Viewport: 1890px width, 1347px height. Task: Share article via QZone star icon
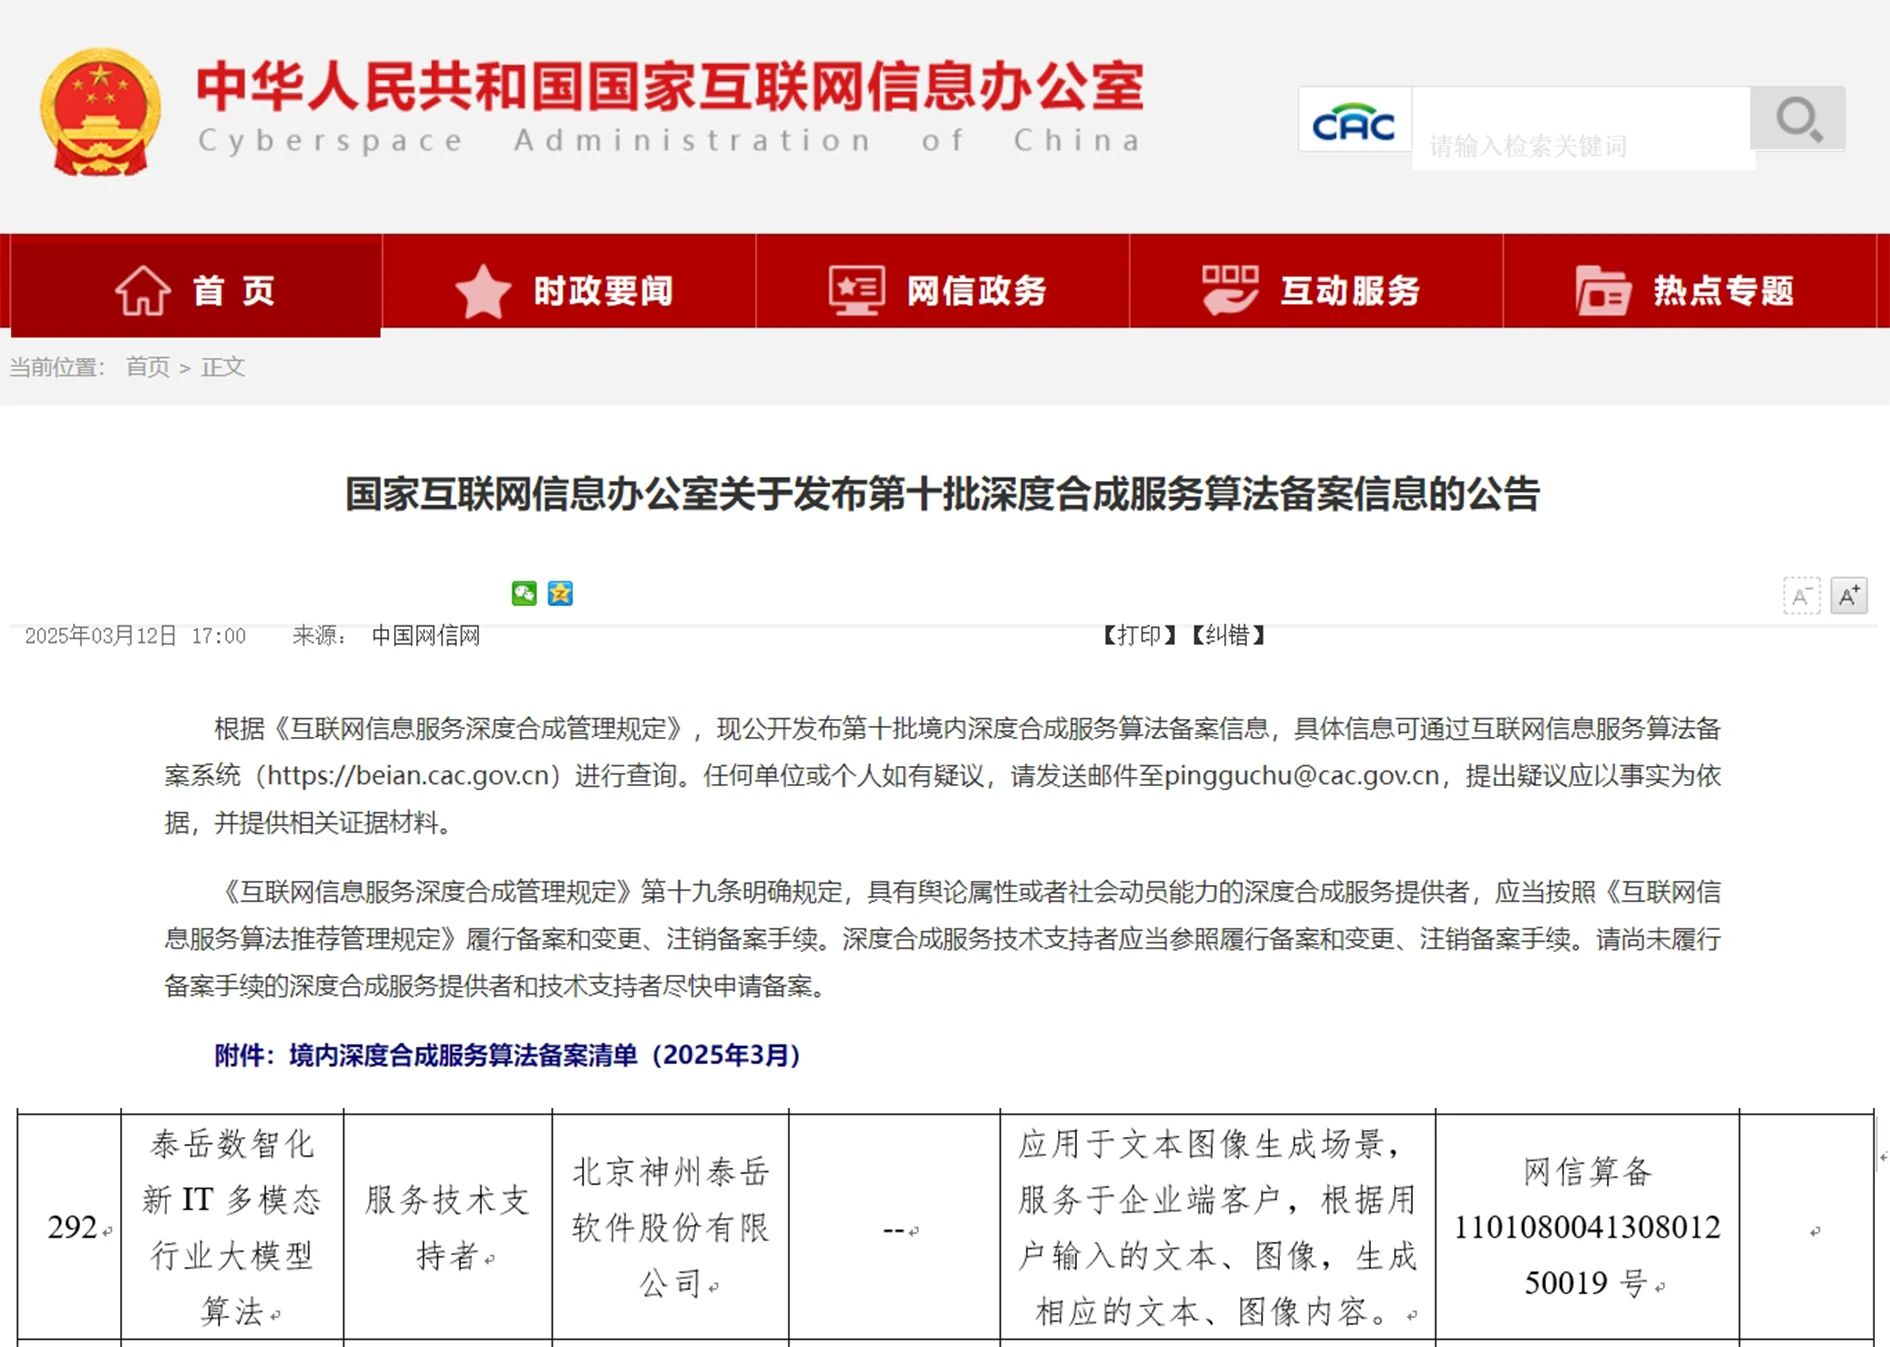click(x=561, y=593)
